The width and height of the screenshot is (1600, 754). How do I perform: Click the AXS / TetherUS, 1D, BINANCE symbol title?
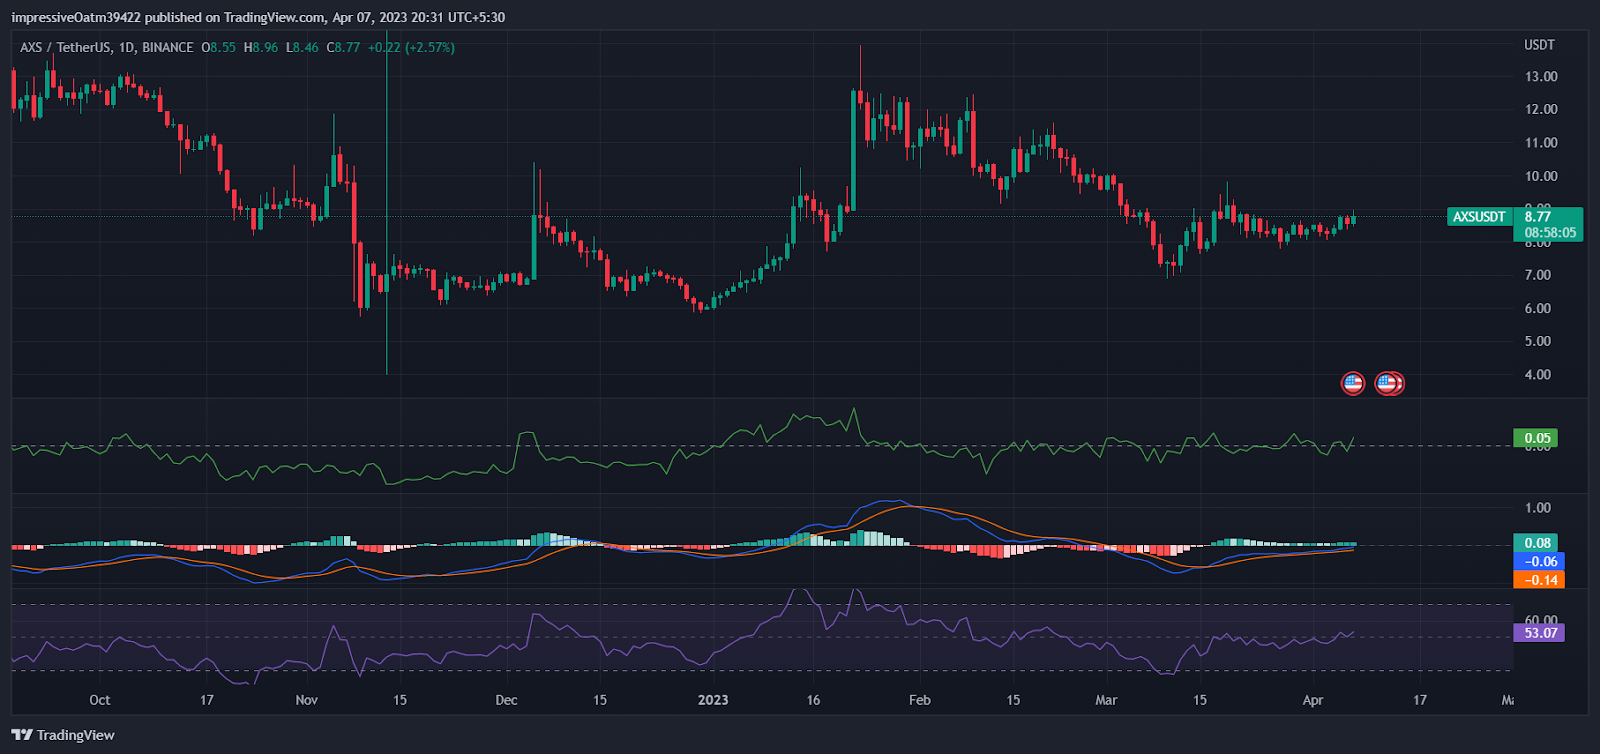(107, 47)
